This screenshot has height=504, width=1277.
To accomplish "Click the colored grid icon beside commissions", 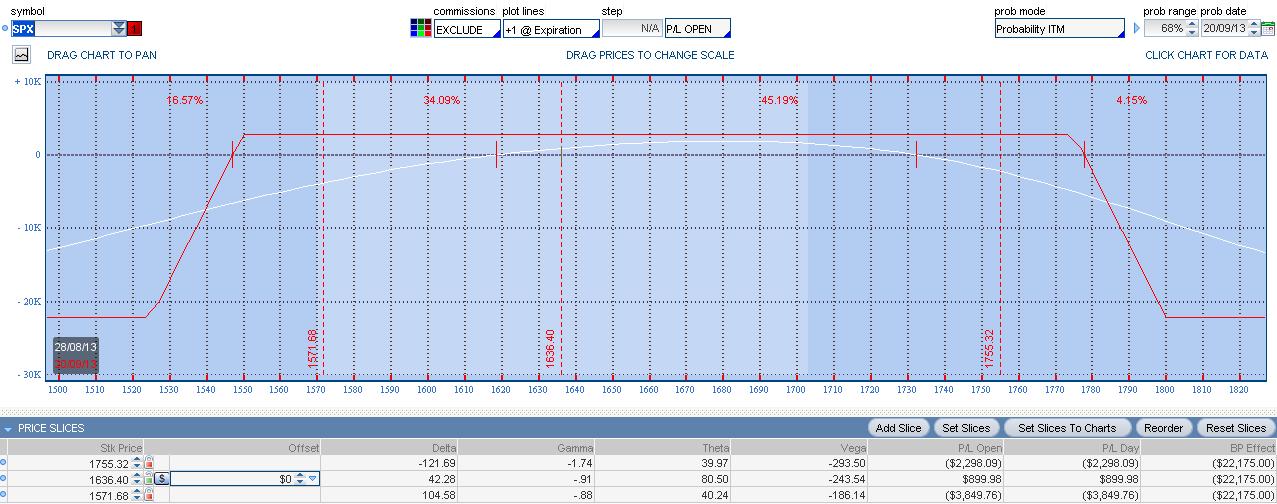I will 421,28.
